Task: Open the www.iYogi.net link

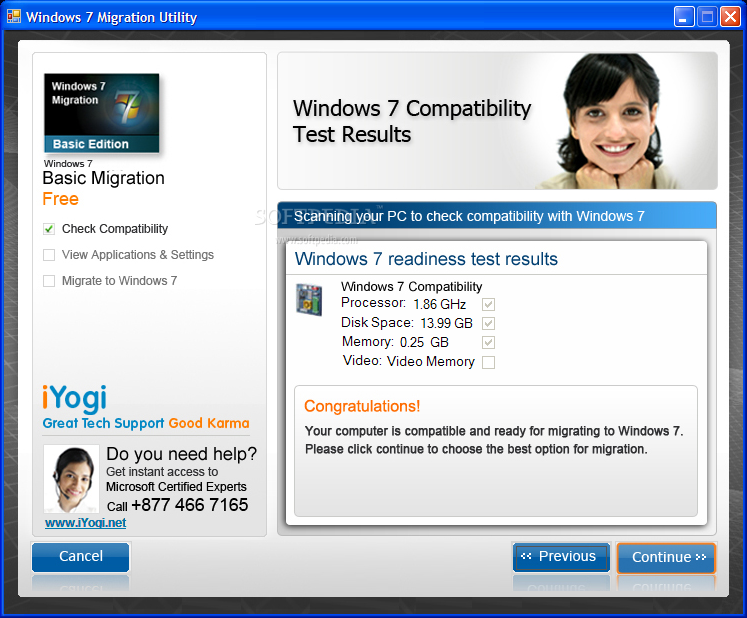Action: click(86, 523)
